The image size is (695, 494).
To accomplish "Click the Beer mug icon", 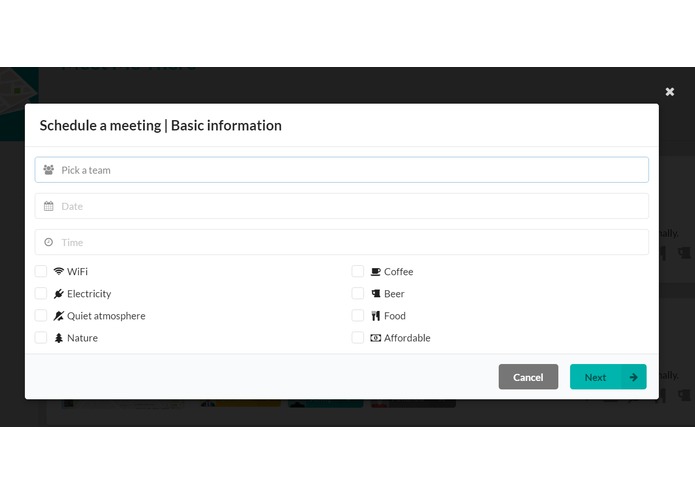I will 376,293.
